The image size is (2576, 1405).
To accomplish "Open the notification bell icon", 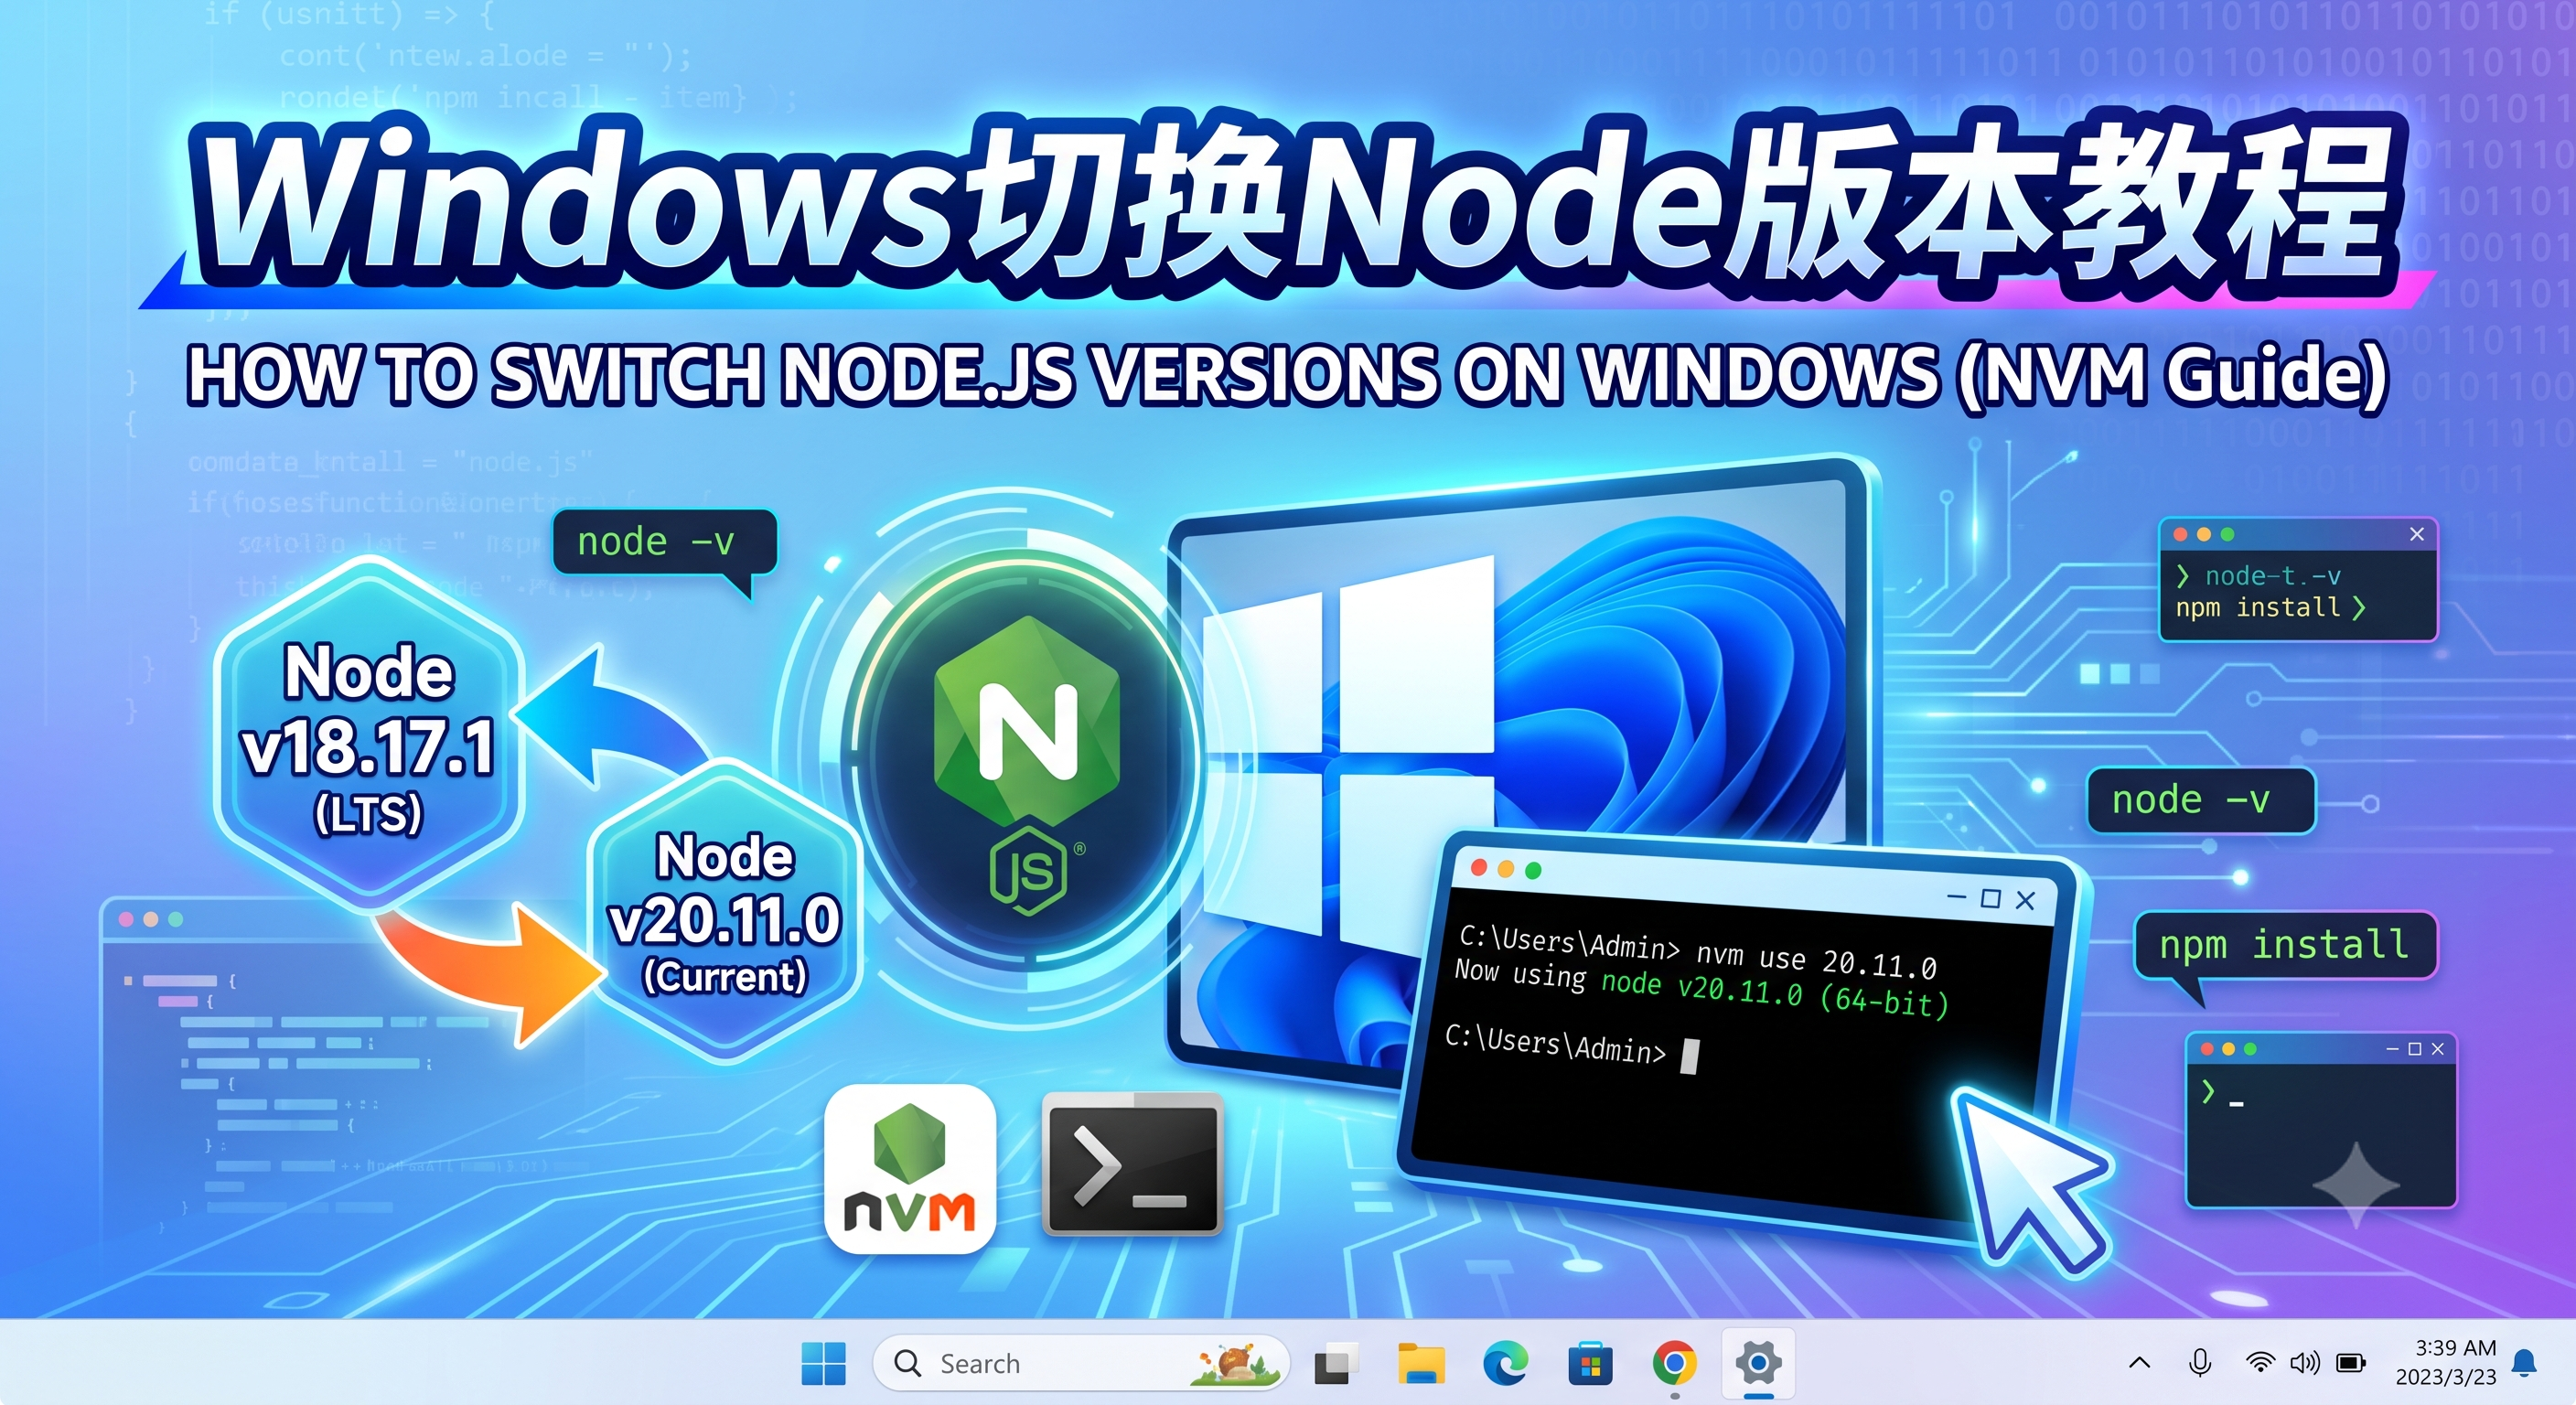I will point(2525,1362).
